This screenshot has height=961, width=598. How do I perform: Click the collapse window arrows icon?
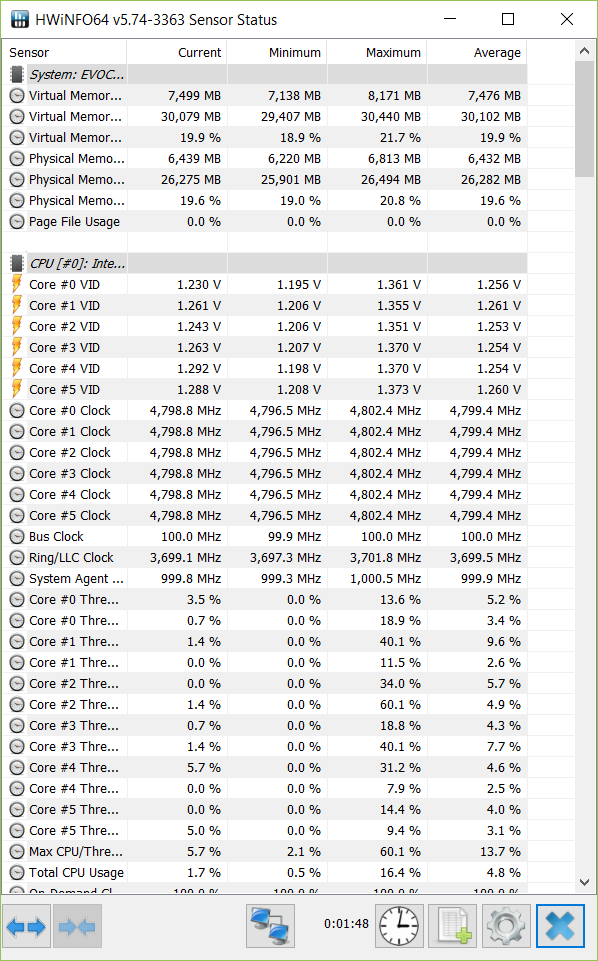coord(77,926)
